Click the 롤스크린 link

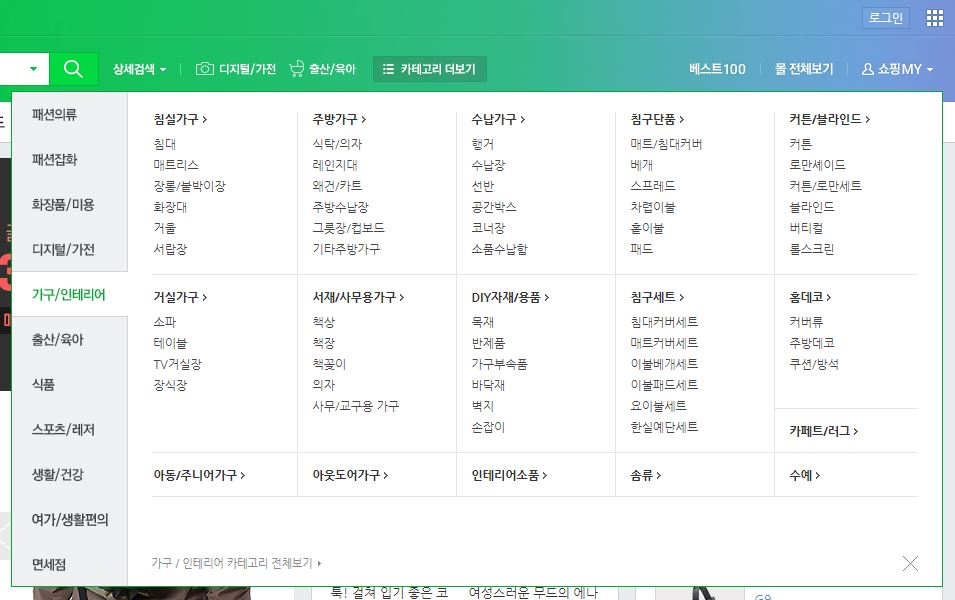coord(812,249)
